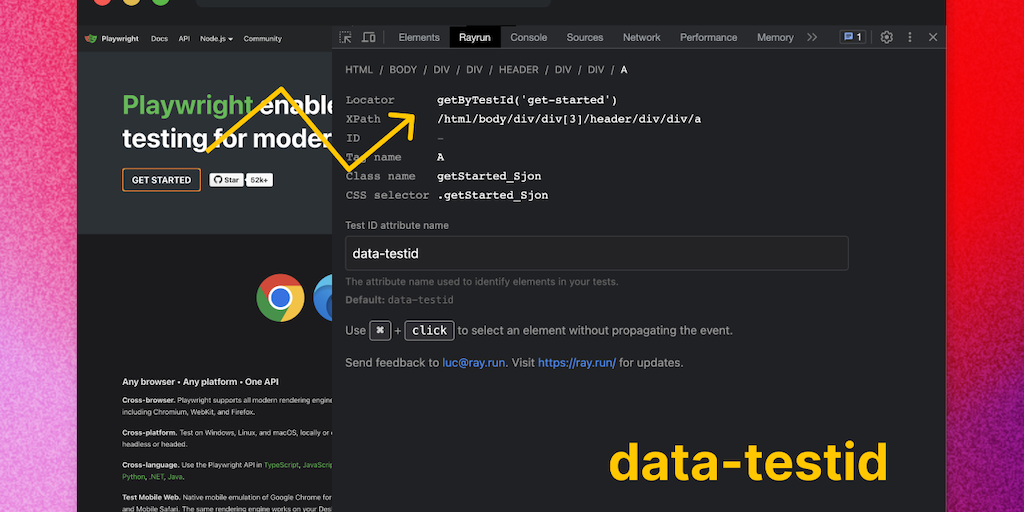Open the Sources tab

pyautogui.click(x=585, y=37)
